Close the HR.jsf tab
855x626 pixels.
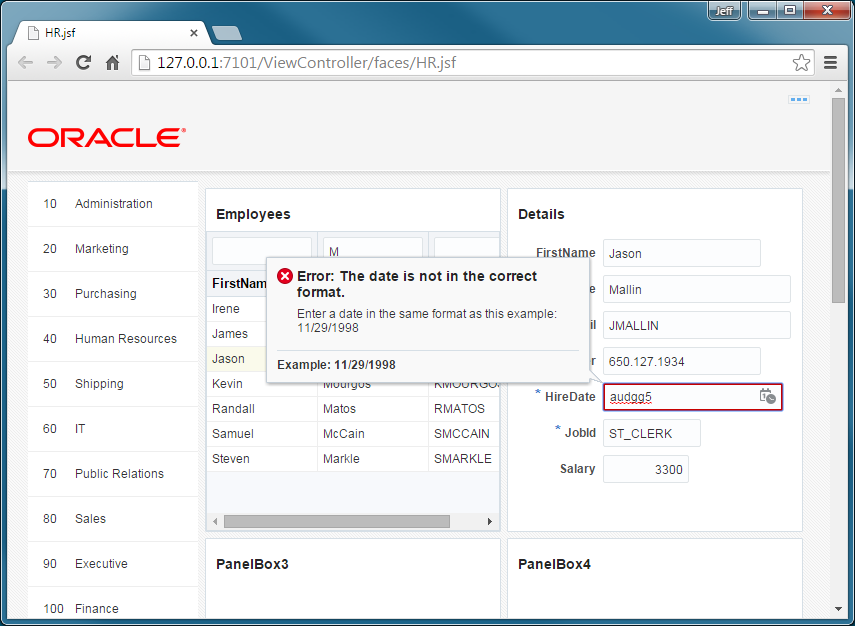click(194, 33)
